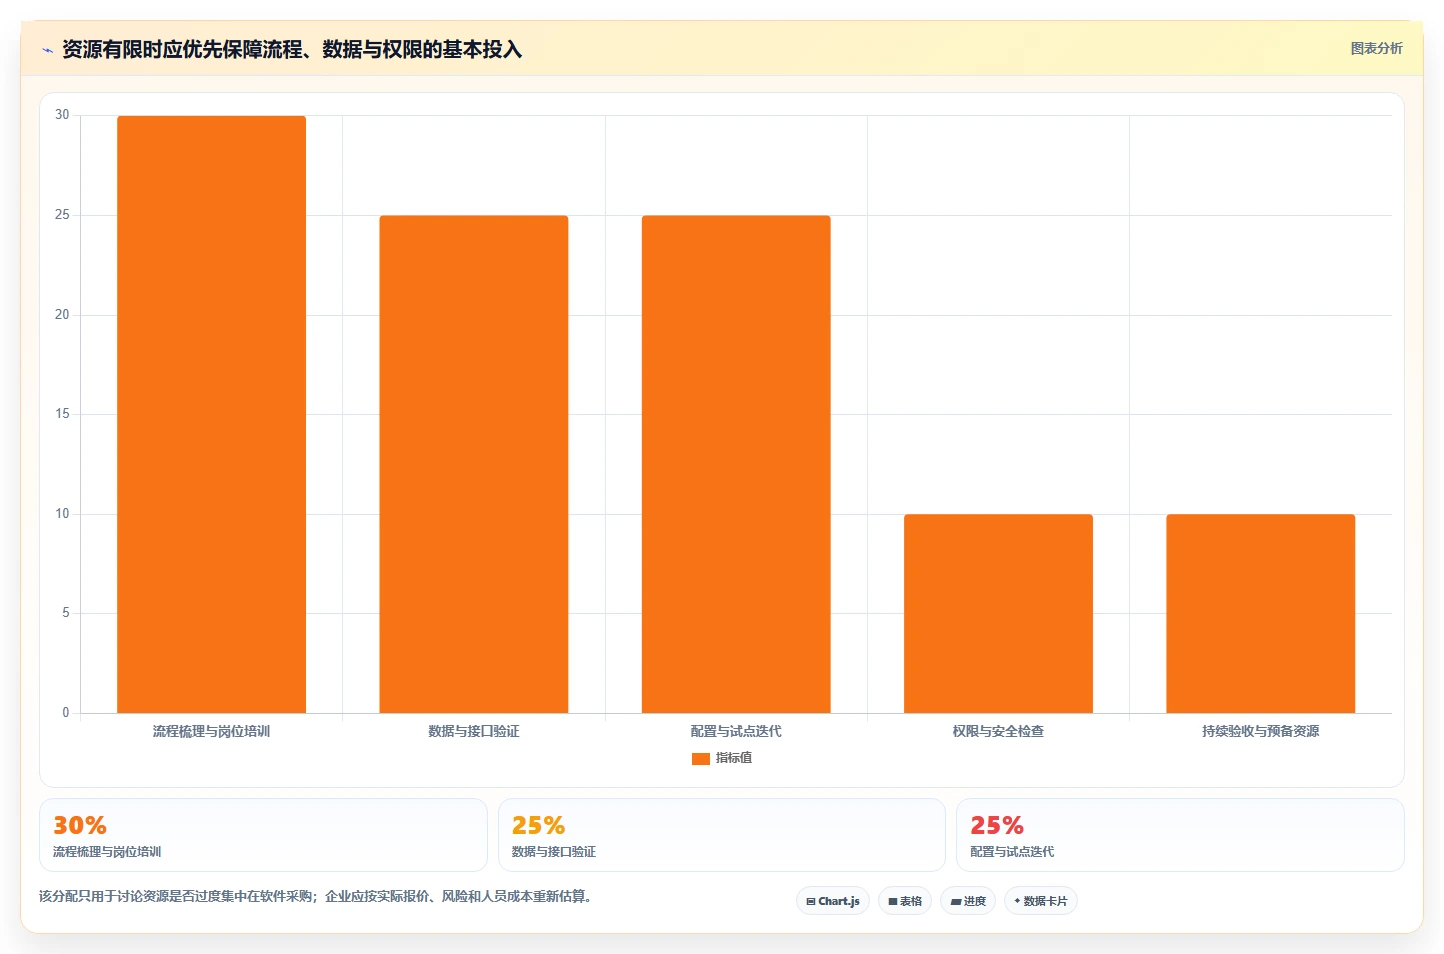Viewport: 1444px width, 954px height.
Task: Open the 25% 数据与接口验证 card
Action: (722, 835)
